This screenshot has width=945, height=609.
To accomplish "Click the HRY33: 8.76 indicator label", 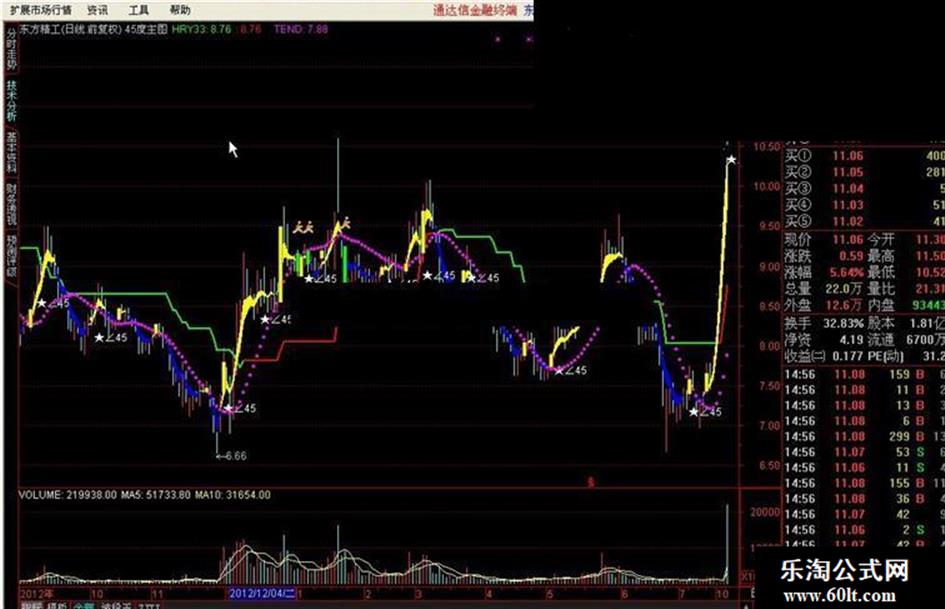I will point(201,29).
